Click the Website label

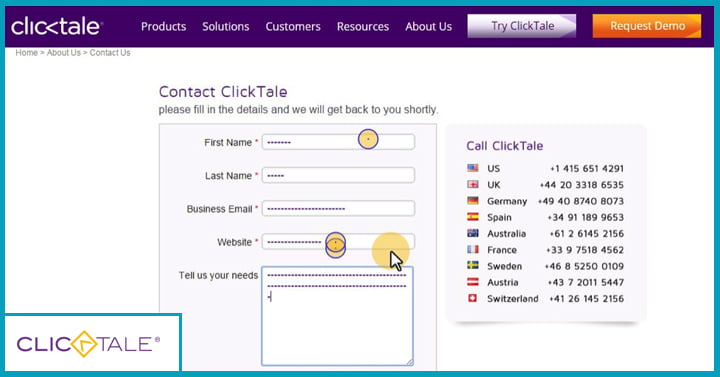pos(234,242)
